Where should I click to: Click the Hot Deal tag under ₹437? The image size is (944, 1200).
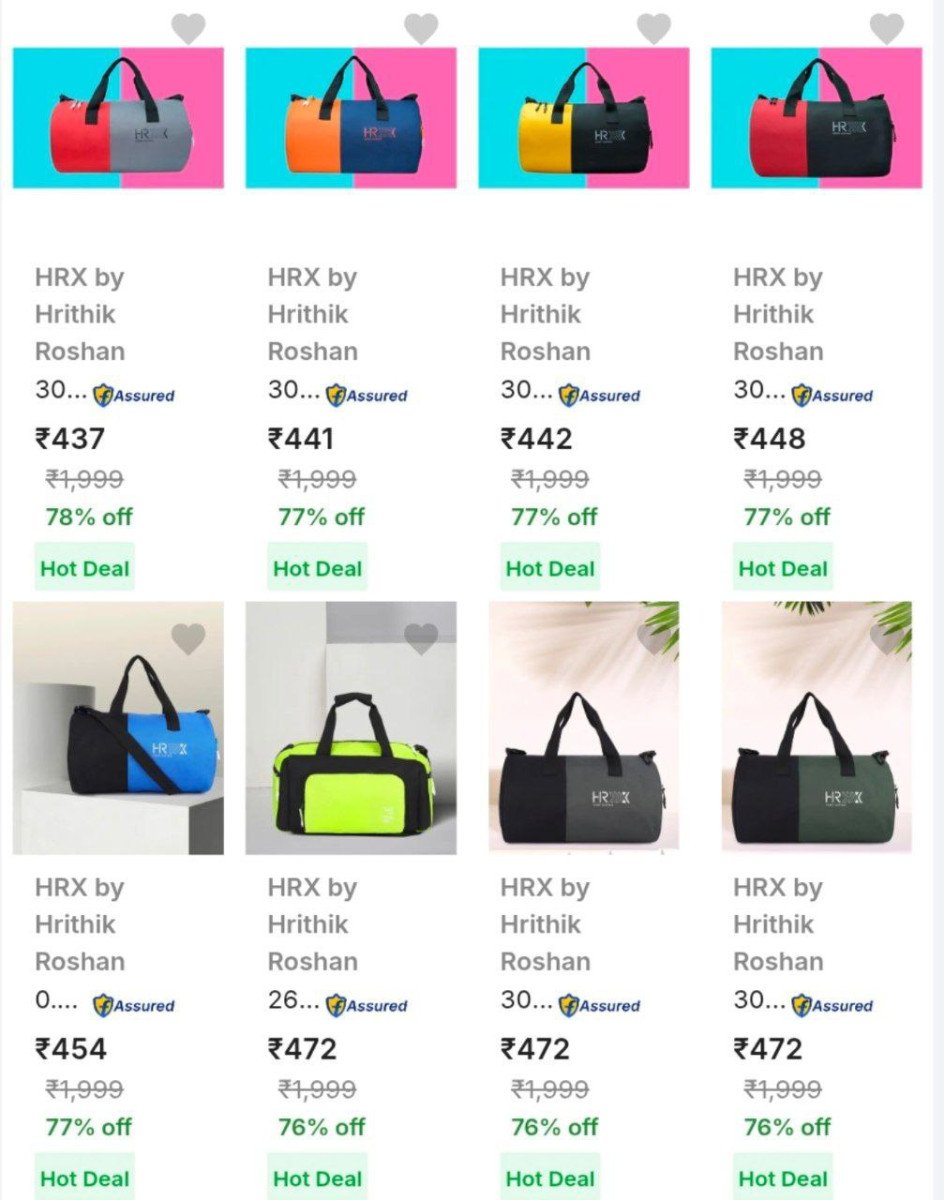84,568
